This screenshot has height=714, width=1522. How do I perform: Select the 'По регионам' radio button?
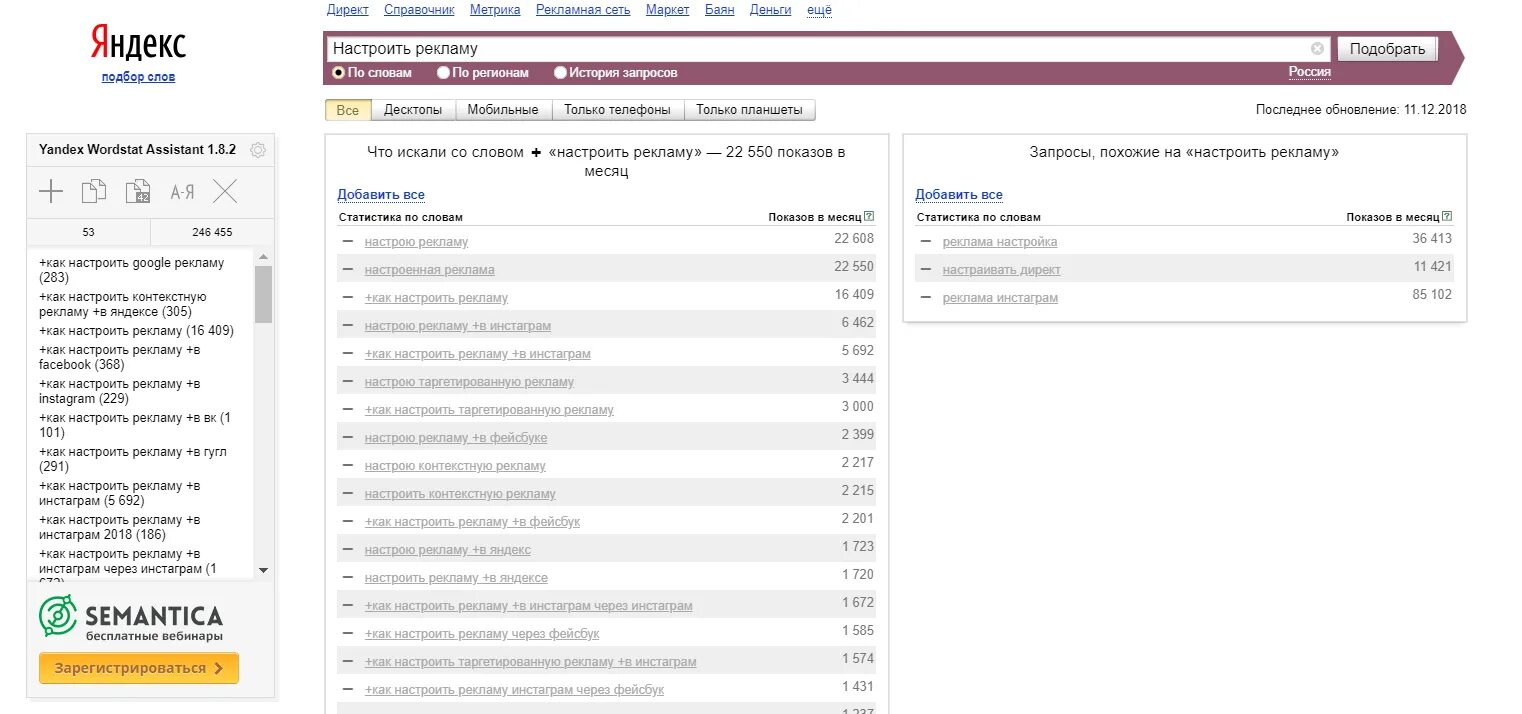click(x=443, y=72)
